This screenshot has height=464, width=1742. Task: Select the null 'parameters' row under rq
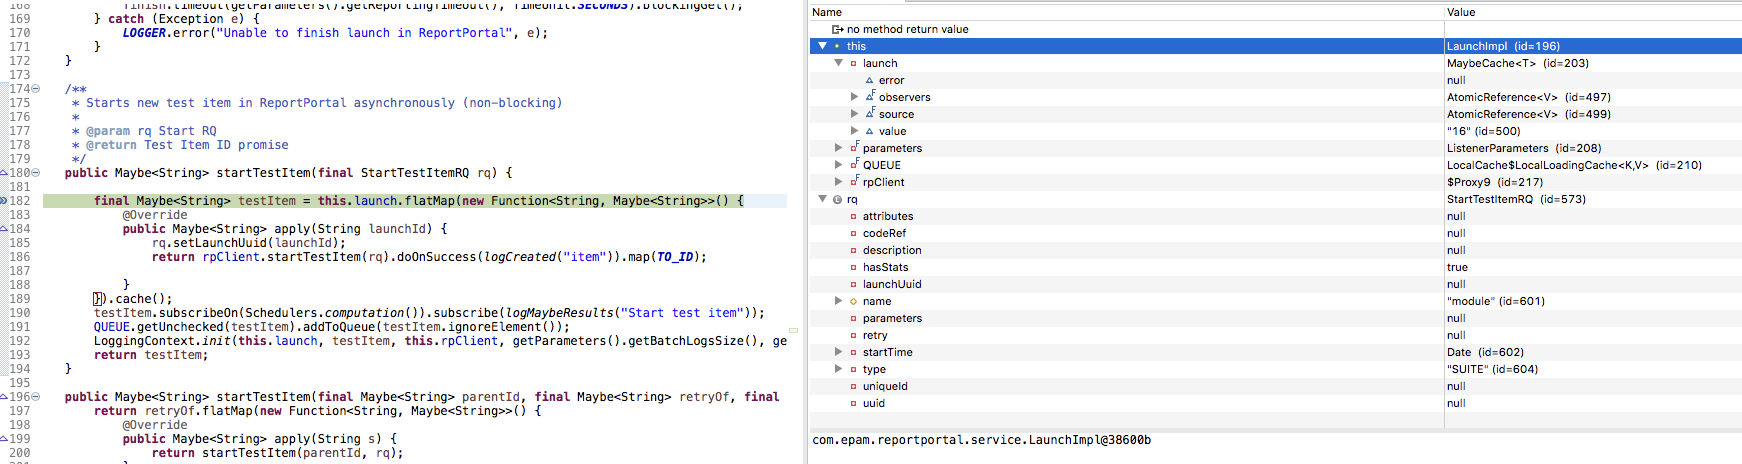point(1275,318)
